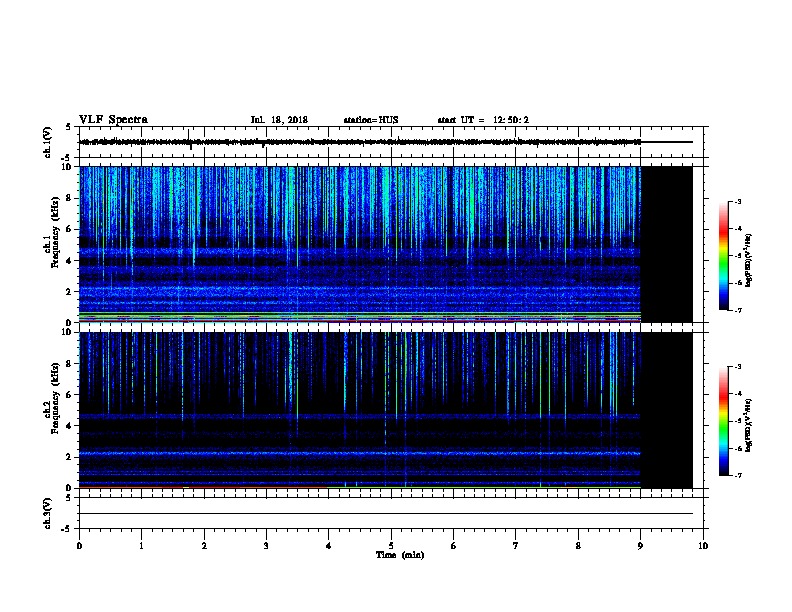The width and height of the screenshot is (792, 612).
Task: Click time-axis tick label "3"
Action: pos(266,546)
